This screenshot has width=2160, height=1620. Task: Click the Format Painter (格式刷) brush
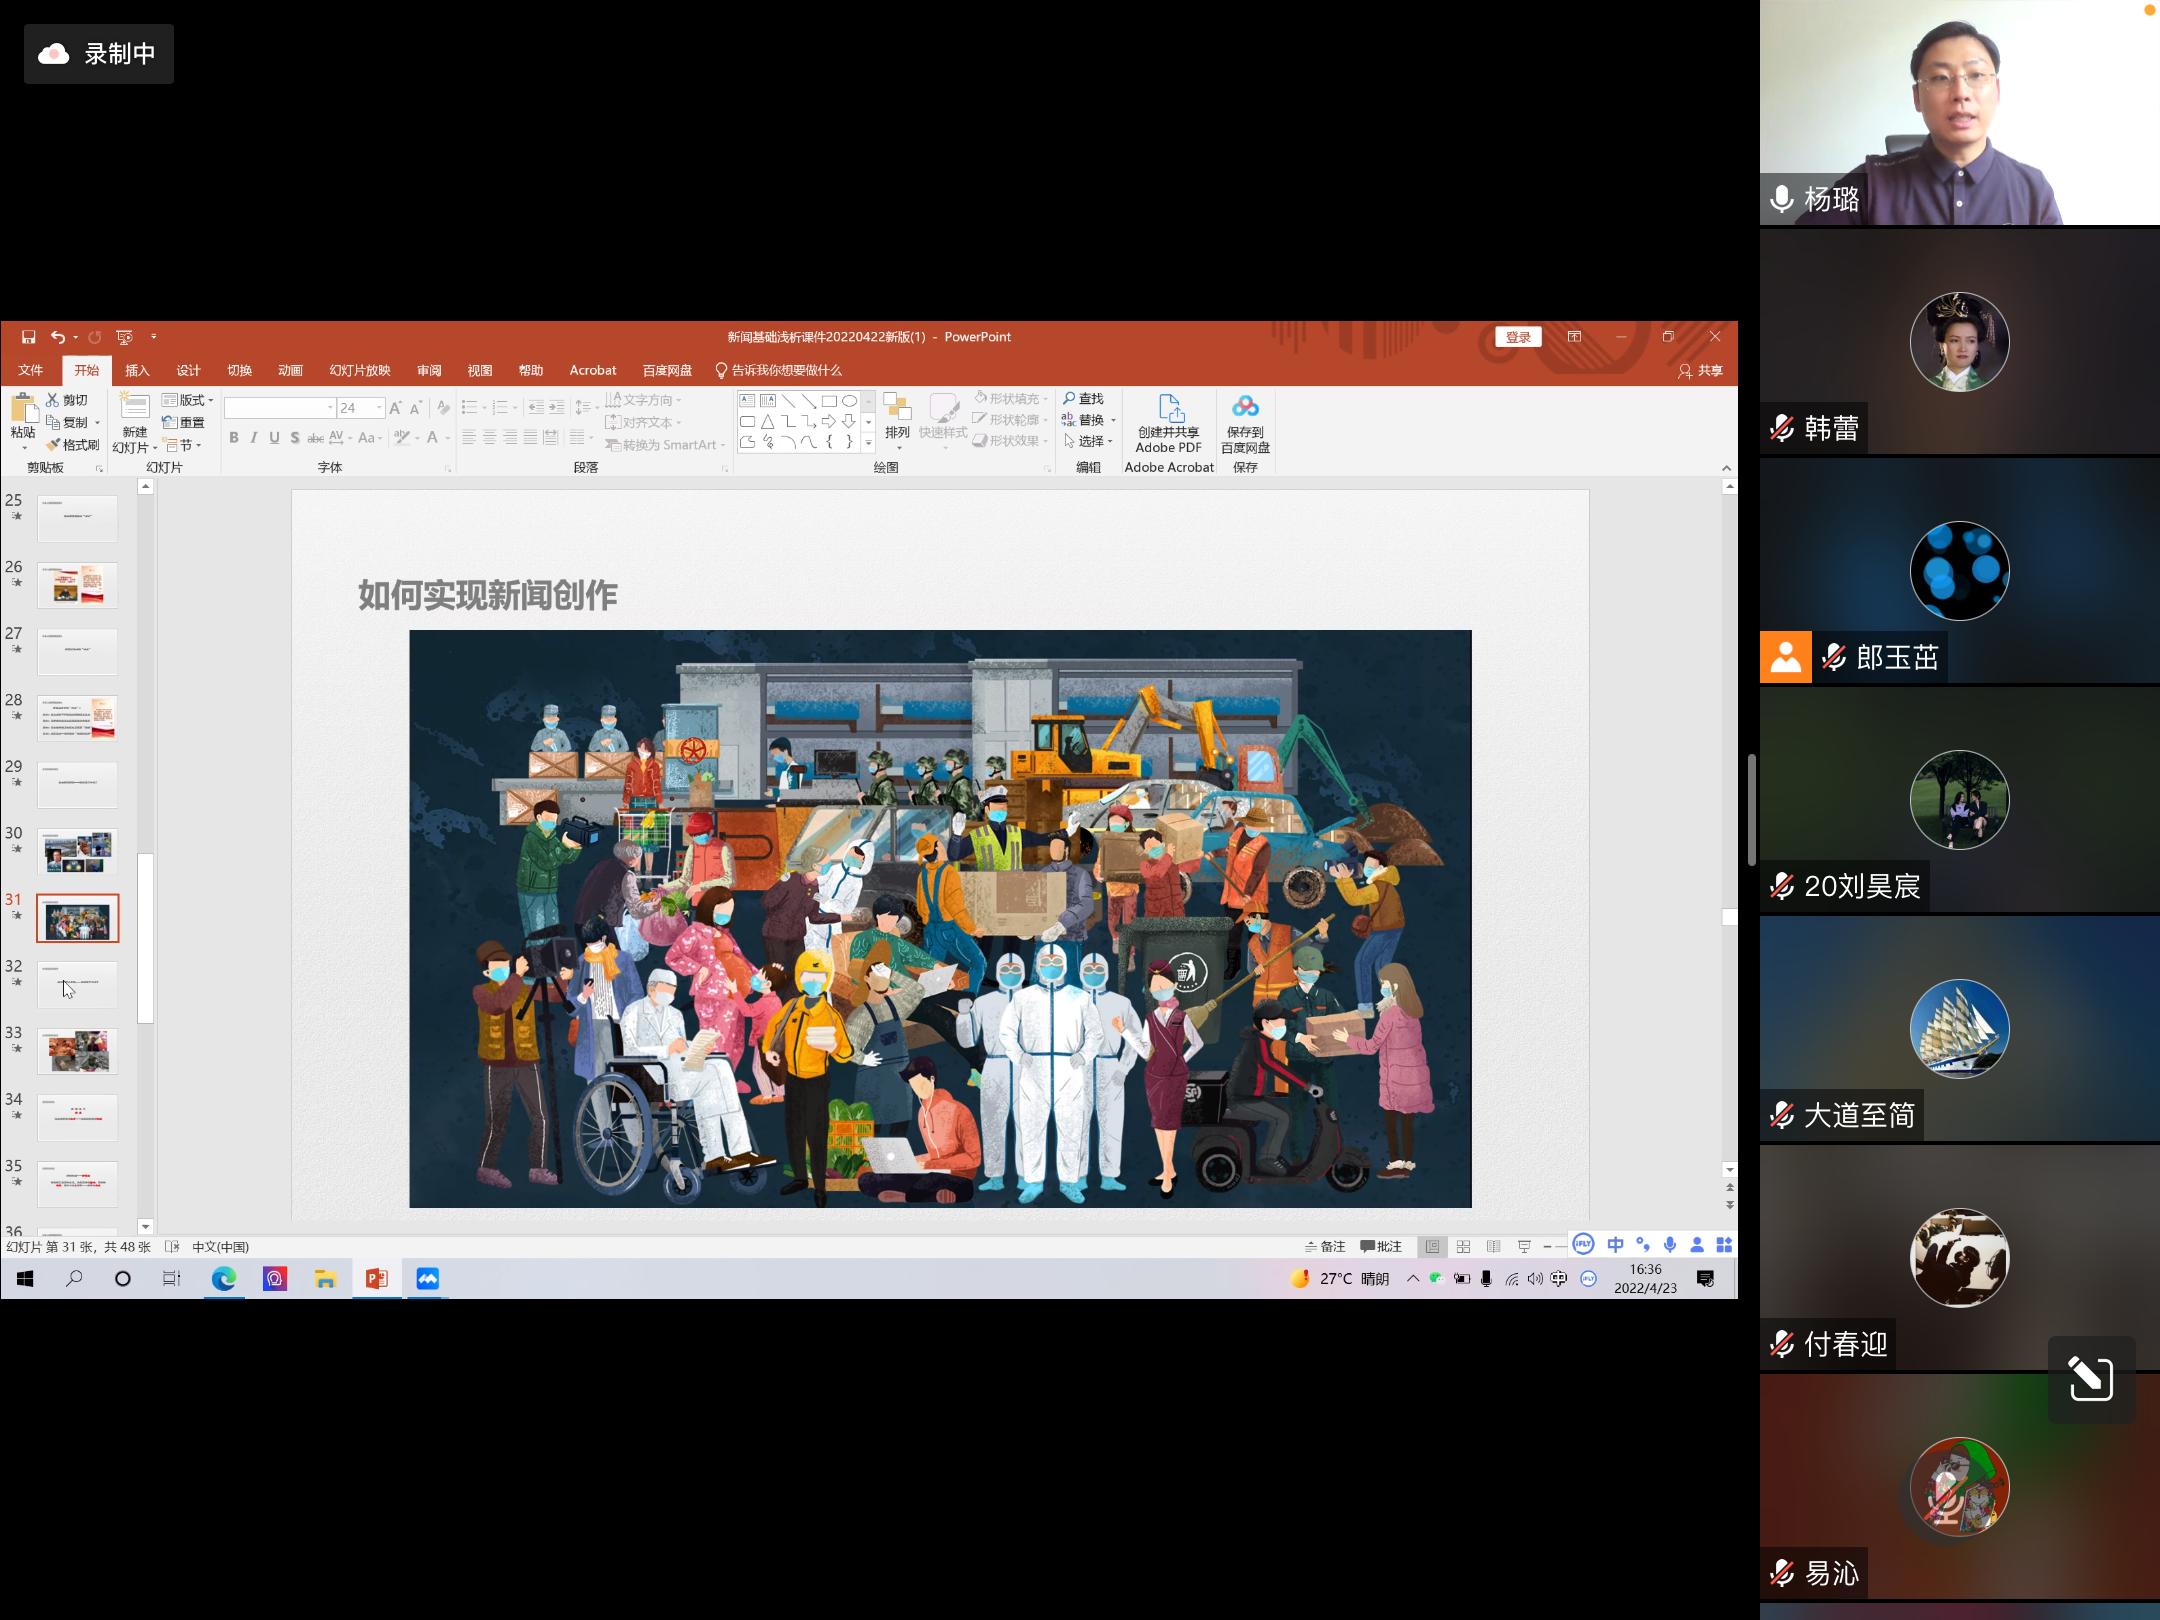[53, 445]
